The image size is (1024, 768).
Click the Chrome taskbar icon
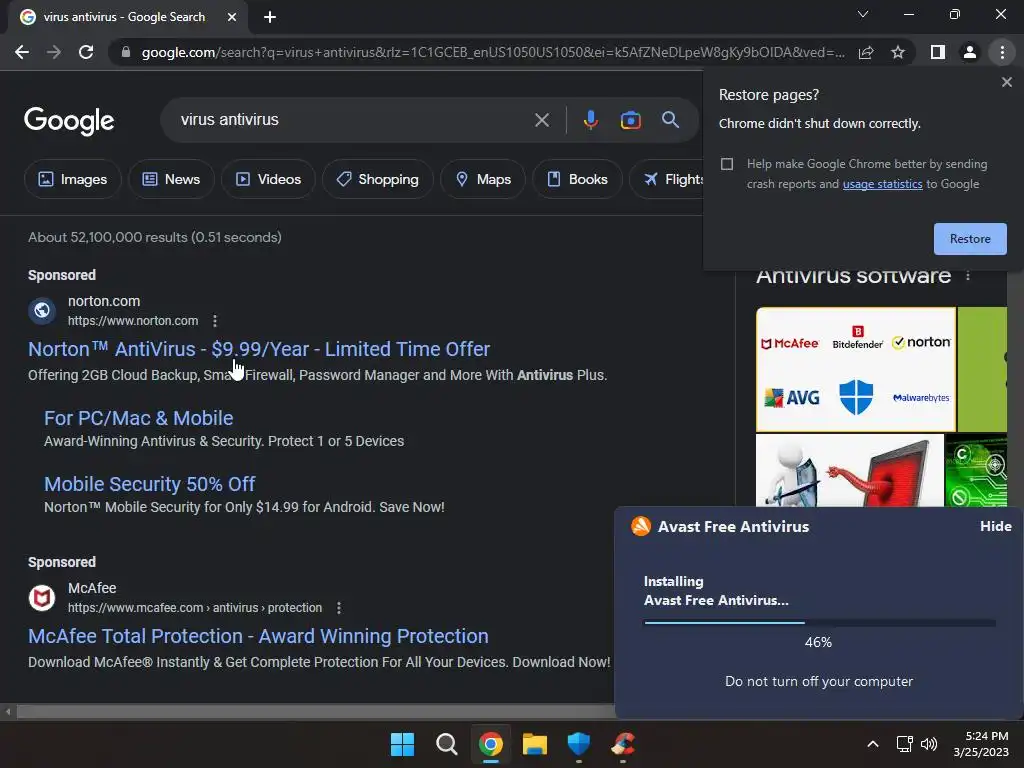pyautogui.click(x=490, y=744)
